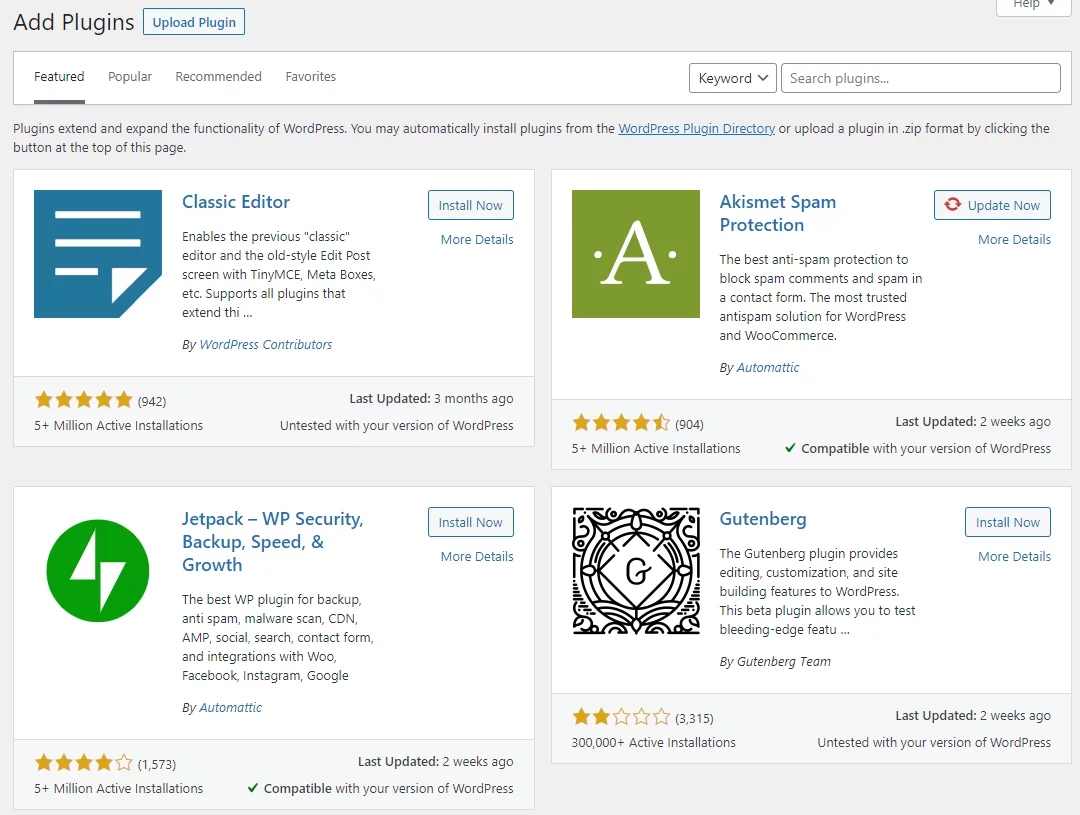Screen dimensions: 1080x815
Task: Click the Jetpack green lightning logo
Action: 98,570
